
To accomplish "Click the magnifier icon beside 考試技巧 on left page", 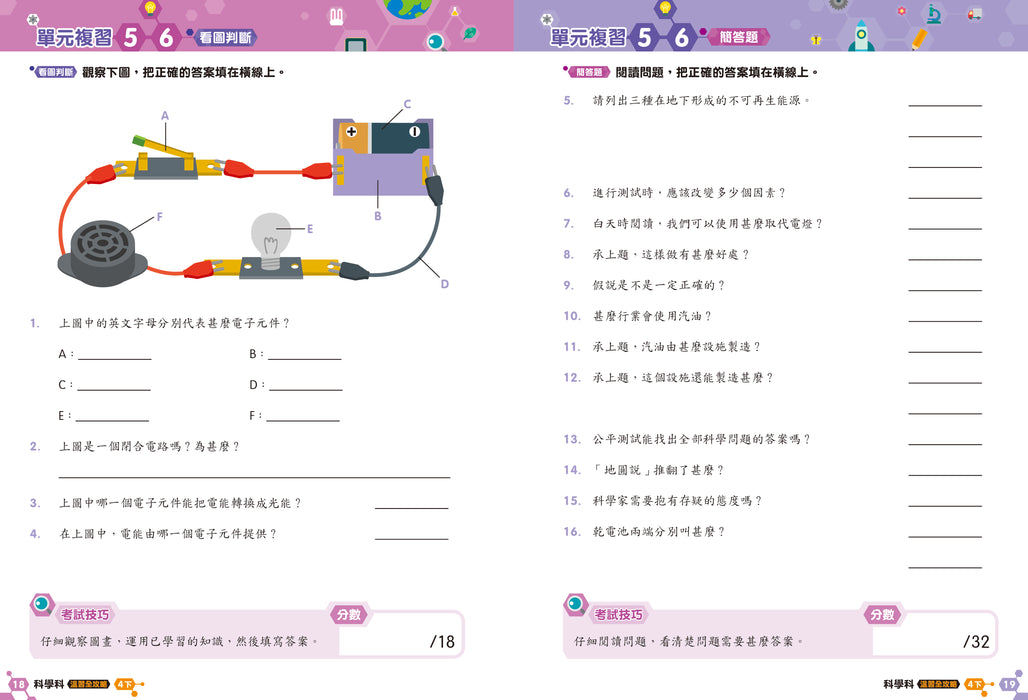I will click(x=43, y=604).
